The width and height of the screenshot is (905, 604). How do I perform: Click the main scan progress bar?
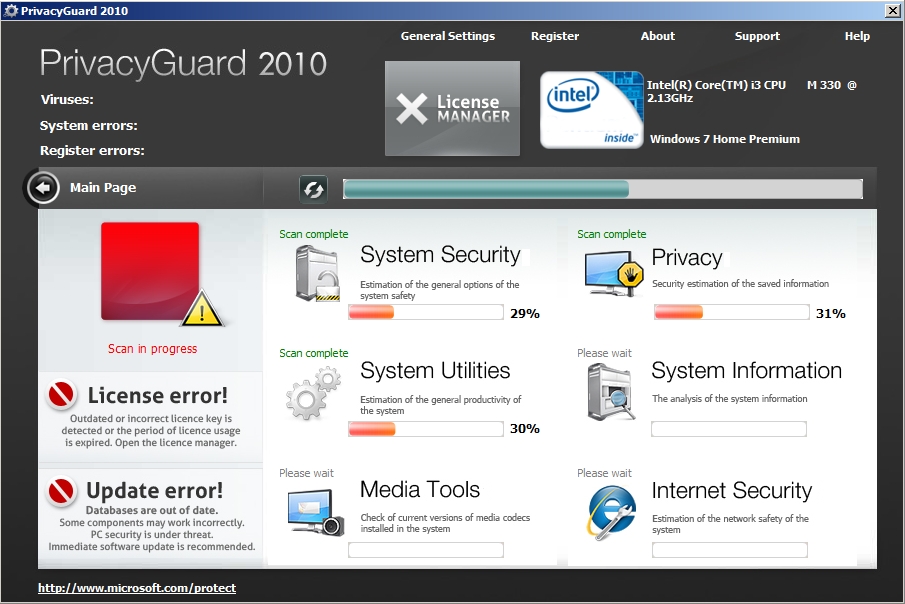pos(603,189)
